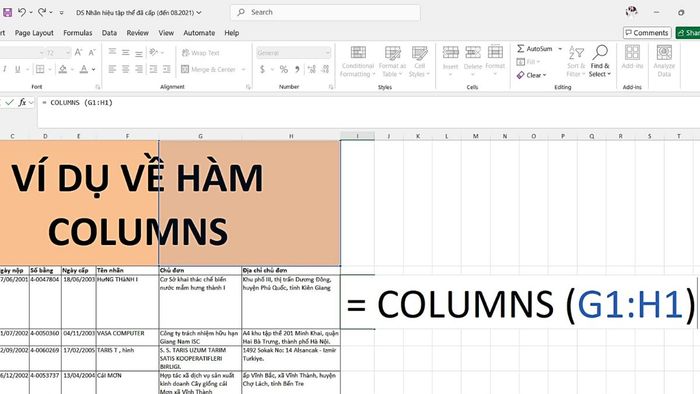Screen dimensions: 700x394
Task: Click the Decrease Decimal icon
Action: [325, 69]
